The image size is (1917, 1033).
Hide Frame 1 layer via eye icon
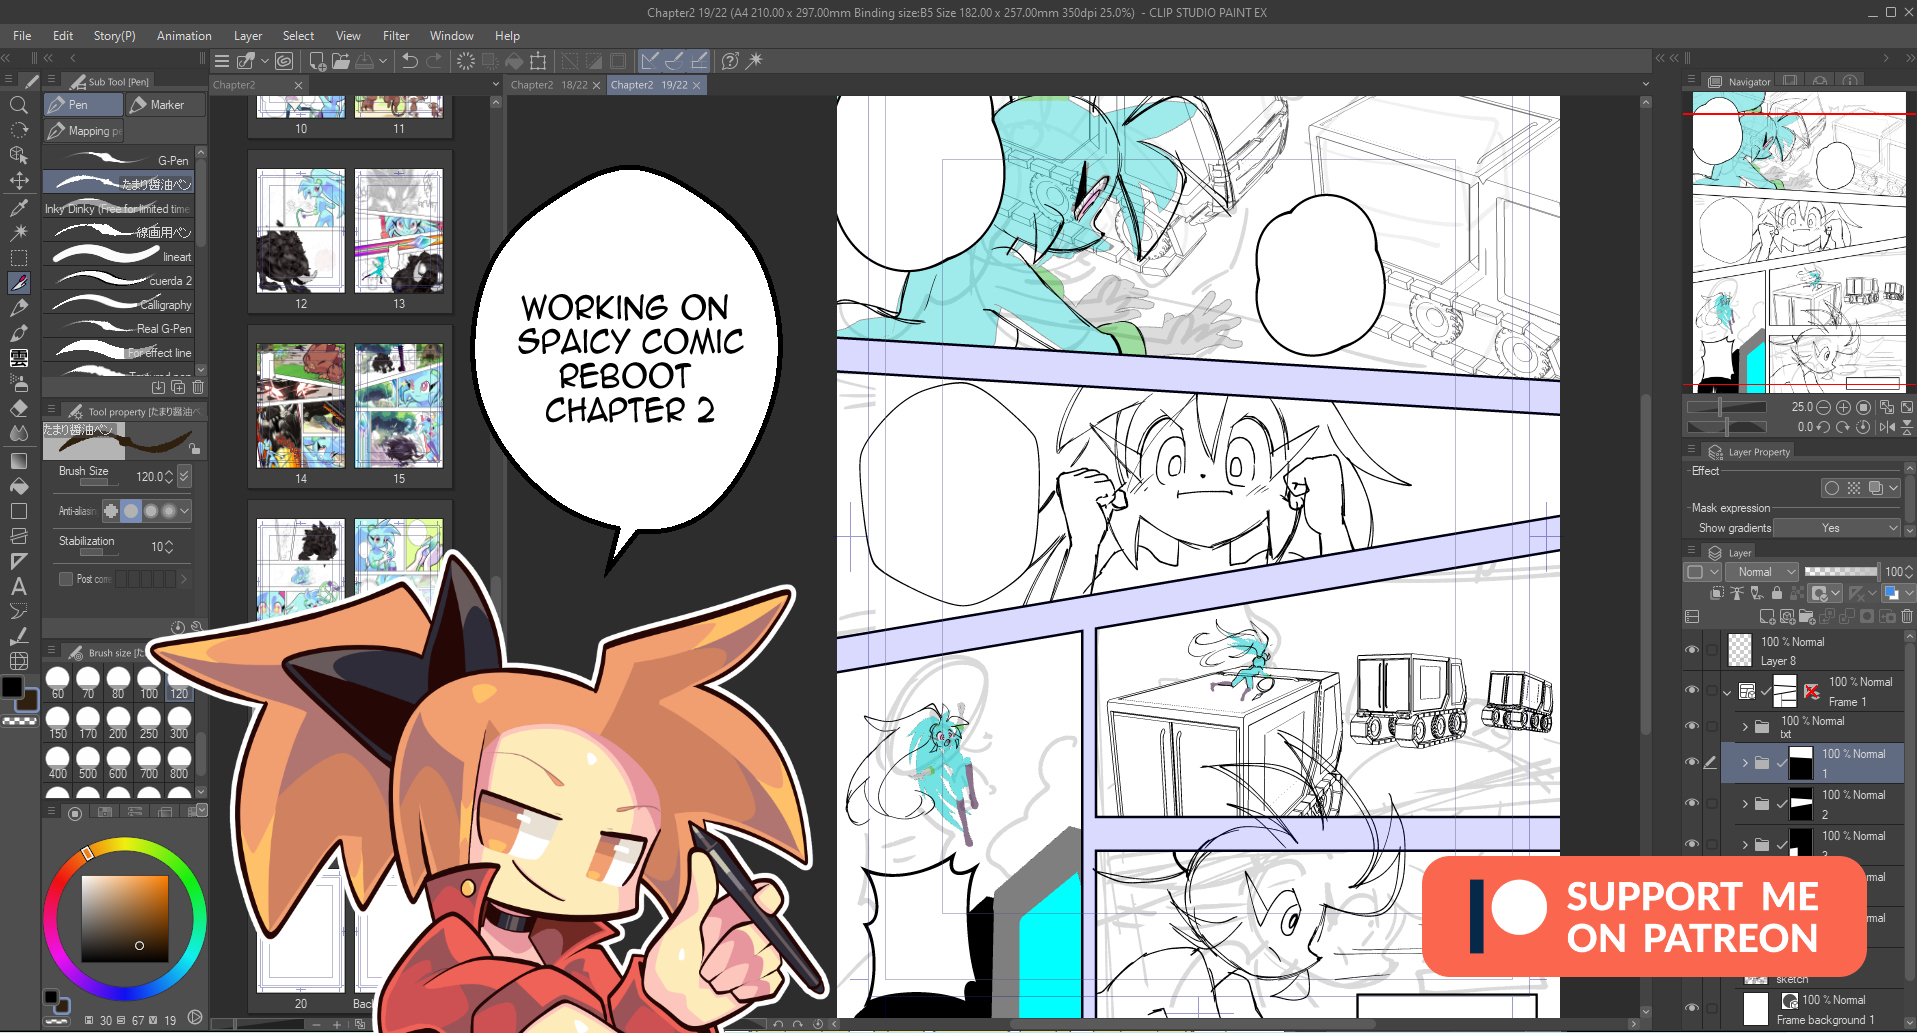point(1692,690)
